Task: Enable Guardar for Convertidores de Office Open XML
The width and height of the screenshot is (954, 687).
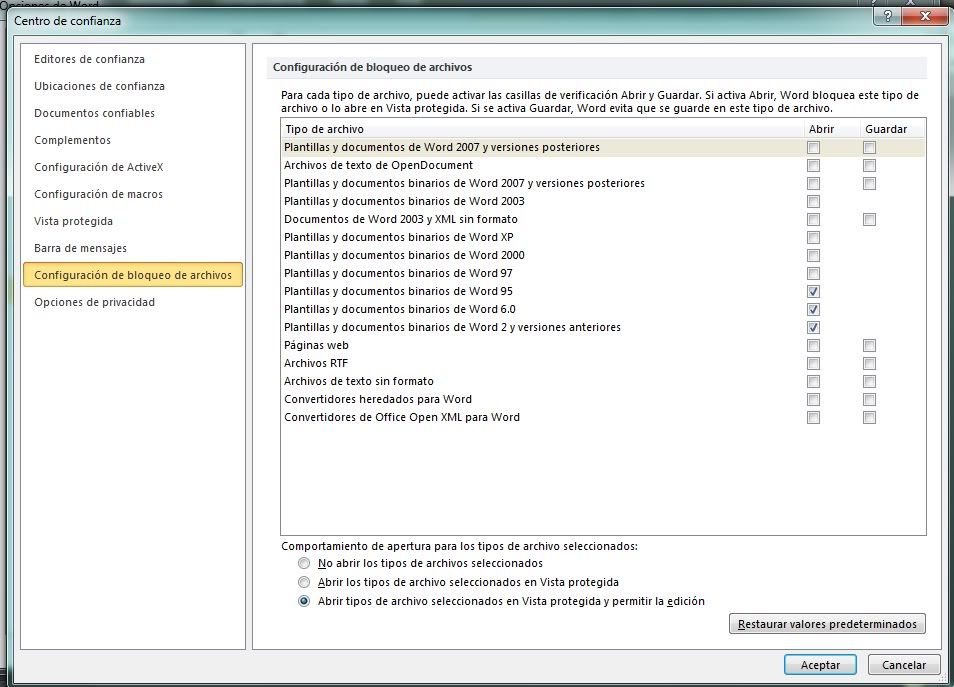Action: (x=869, y=417)
